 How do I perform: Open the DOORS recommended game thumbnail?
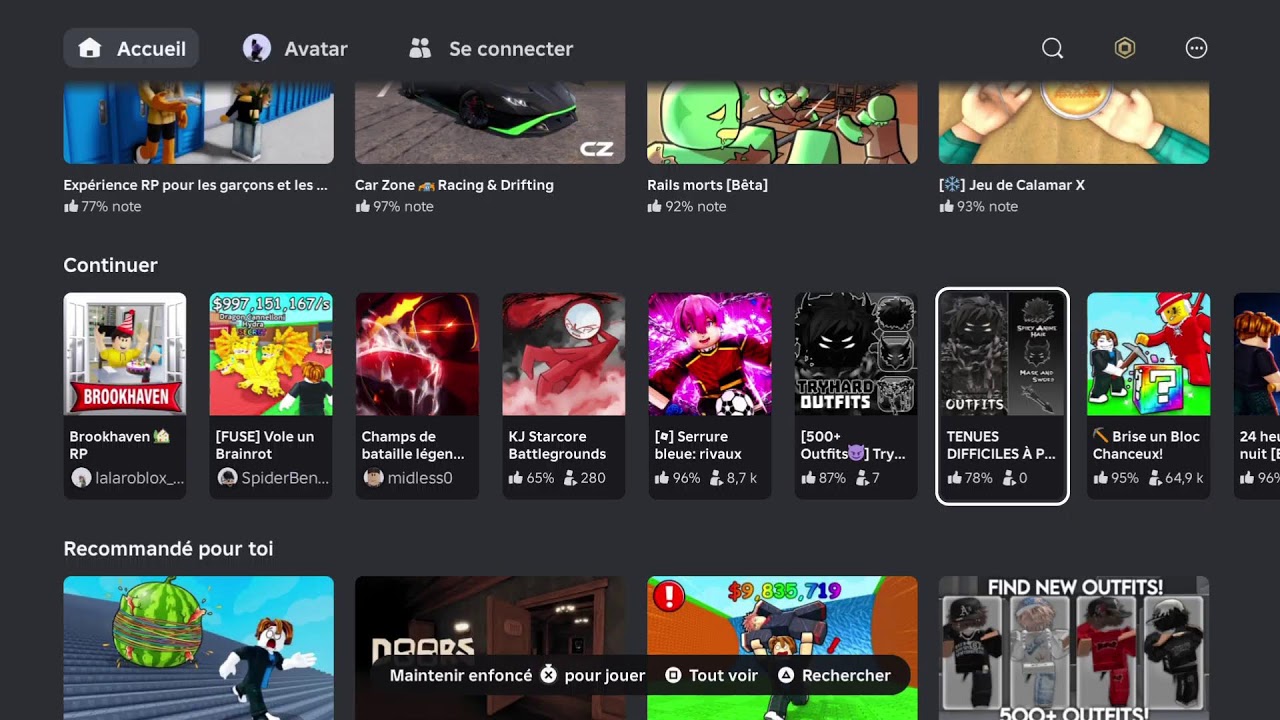point(490,648)
